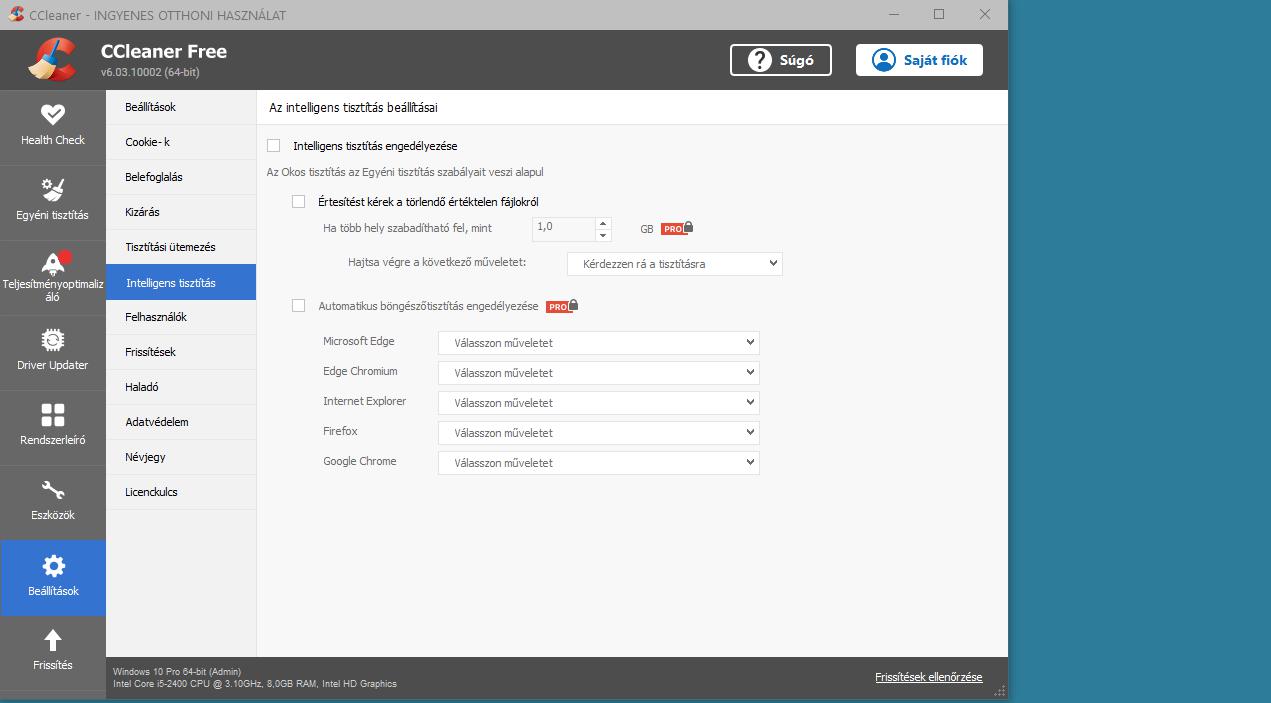
Task: Click the PRO lock badge beside GB
Action: 677,228
